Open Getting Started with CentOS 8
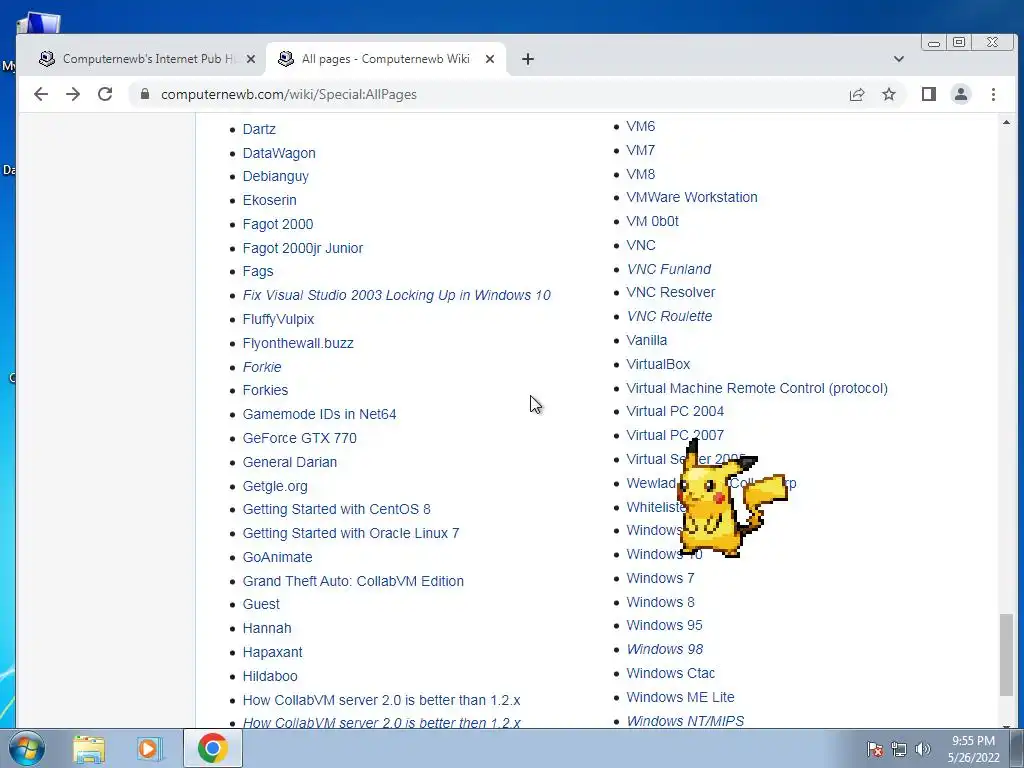This screenshot has height=768, width=1024. [336, 509]
